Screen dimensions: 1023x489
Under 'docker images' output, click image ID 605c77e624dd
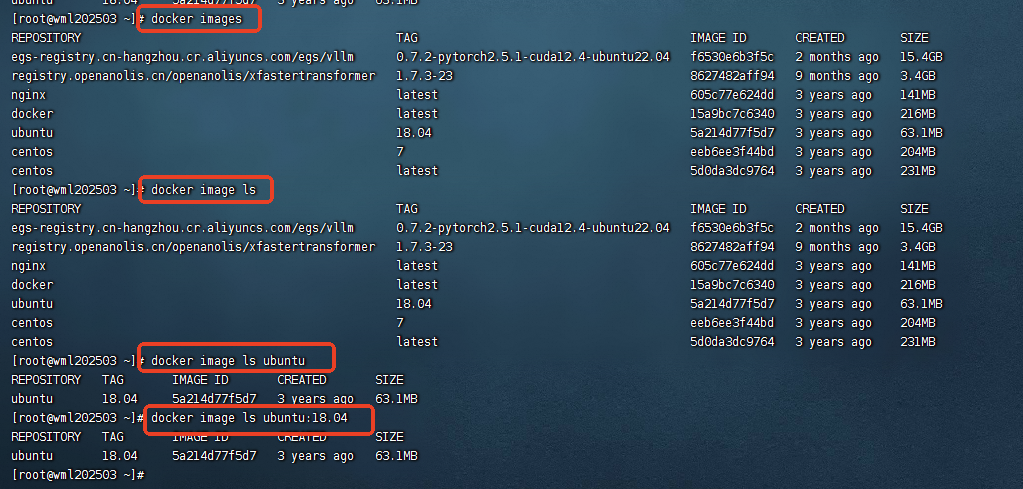click(732, 95)
